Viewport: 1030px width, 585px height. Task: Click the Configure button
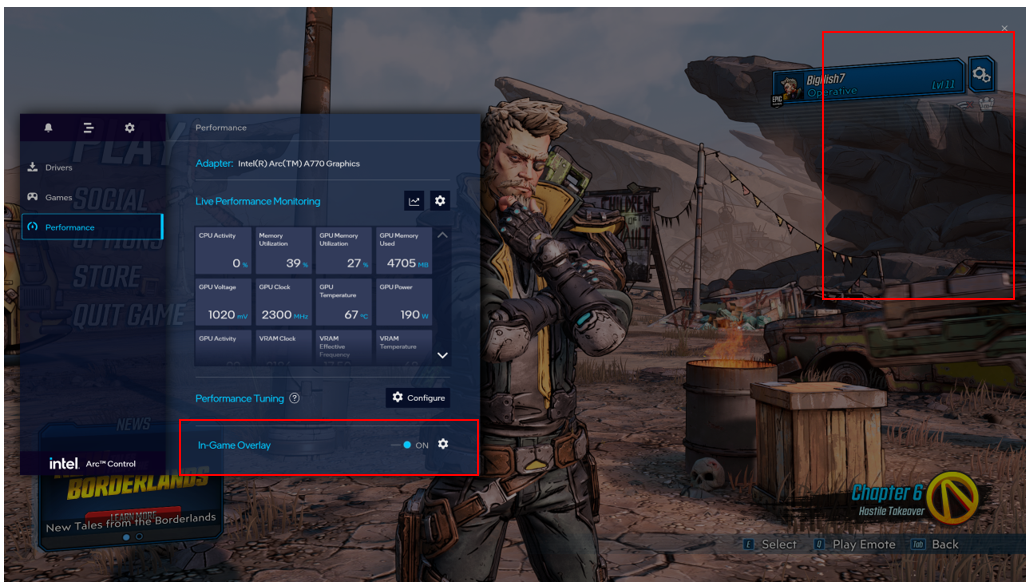(x=418, y=397)
